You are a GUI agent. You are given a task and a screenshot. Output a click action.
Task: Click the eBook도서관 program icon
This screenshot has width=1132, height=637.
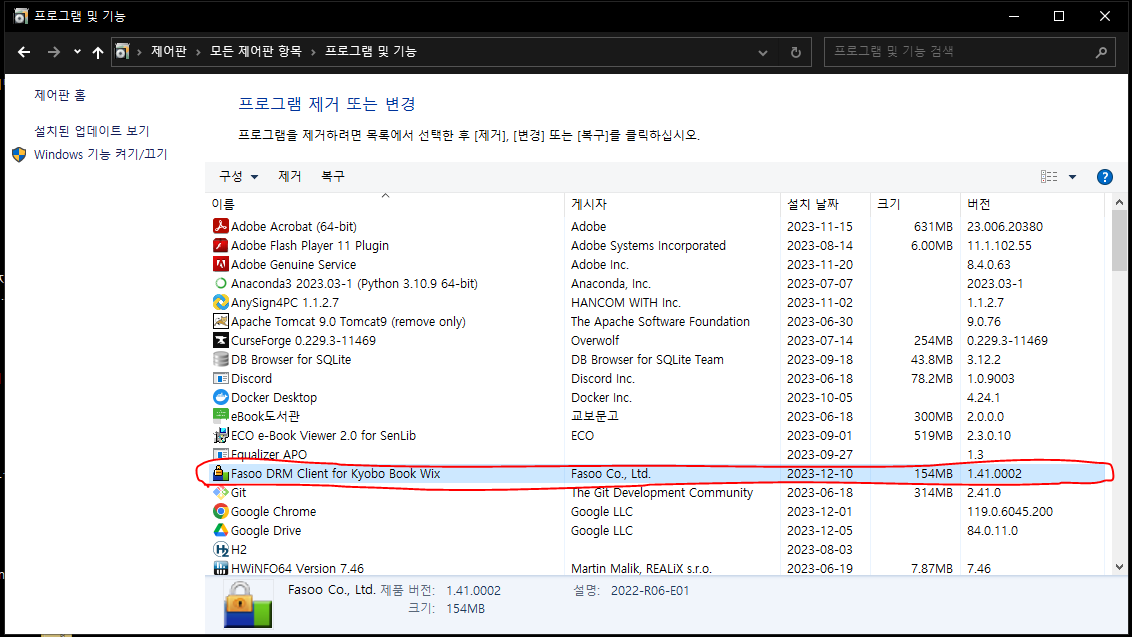(221, 416)
